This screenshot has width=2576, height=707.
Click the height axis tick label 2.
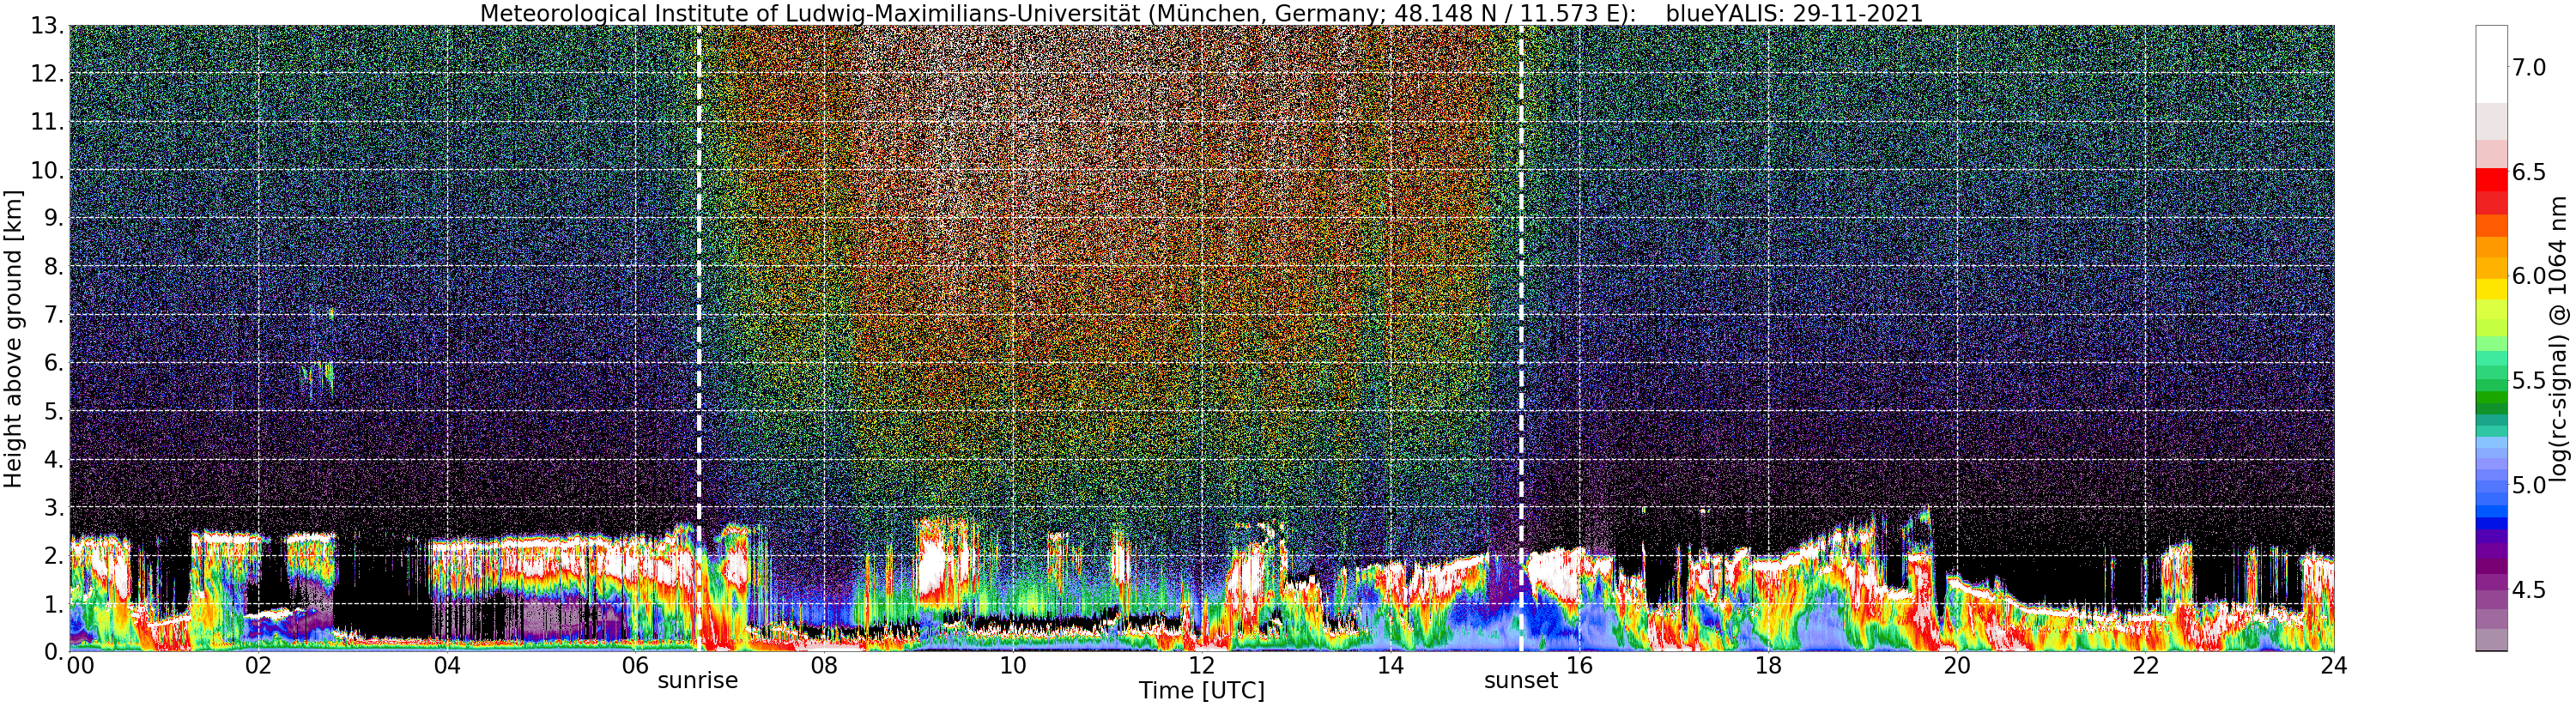(x=54, y=556)
